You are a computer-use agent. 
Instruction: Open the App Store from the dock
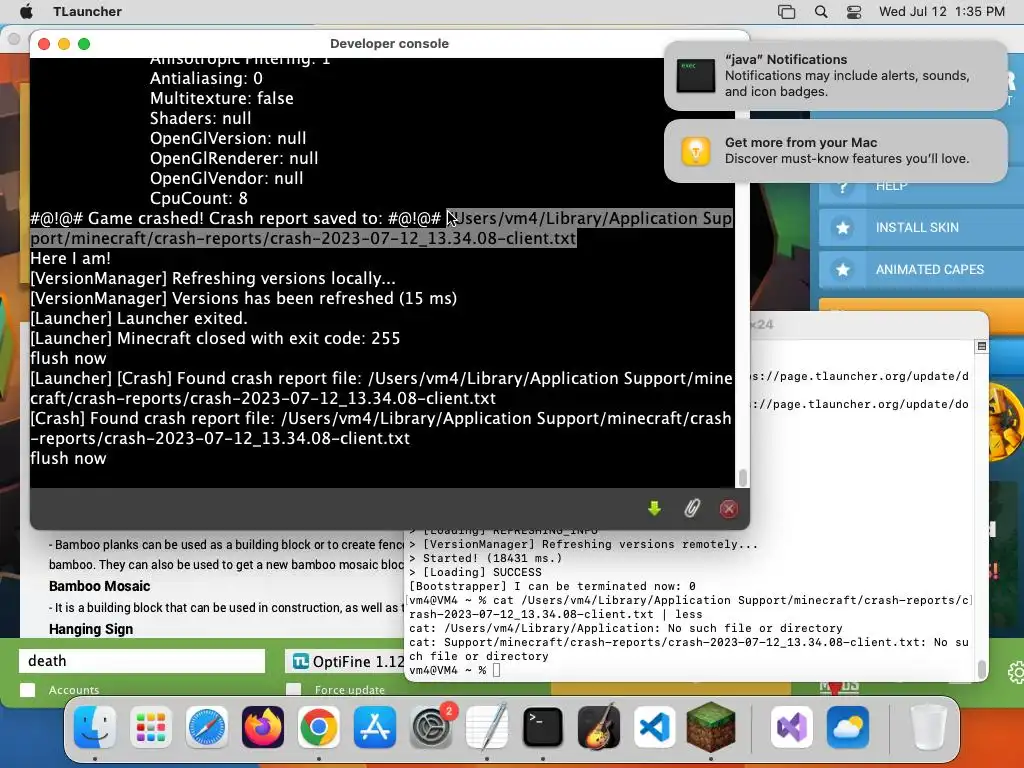click(375, 726)
